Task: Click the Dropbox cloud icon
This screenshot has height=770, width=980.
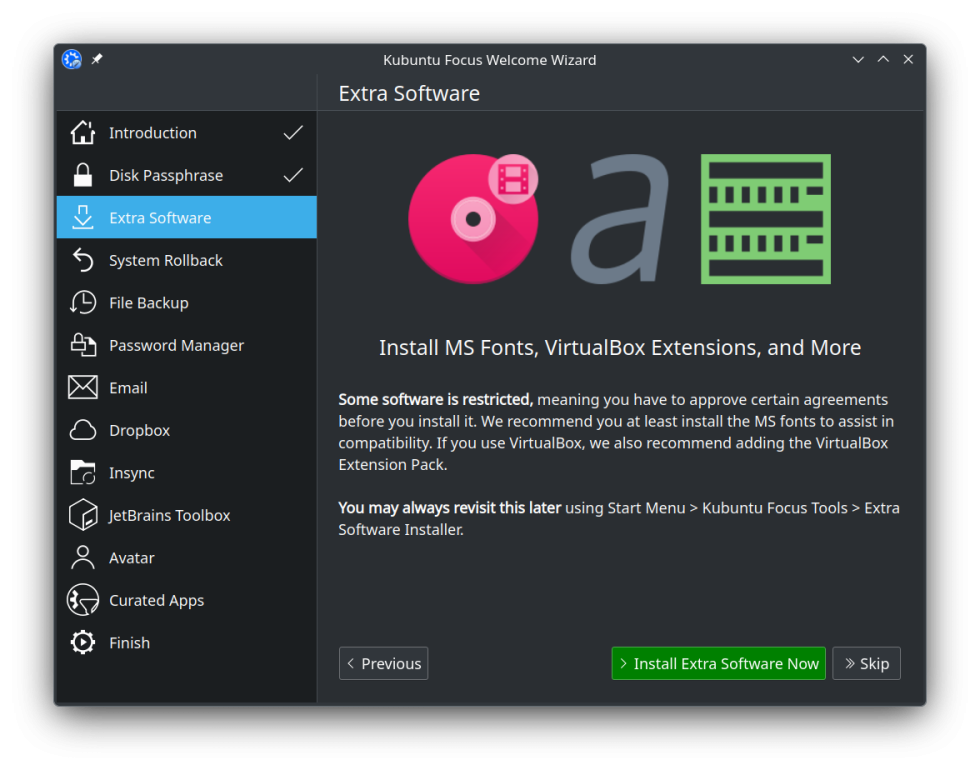Action: [x=82, y=430]
